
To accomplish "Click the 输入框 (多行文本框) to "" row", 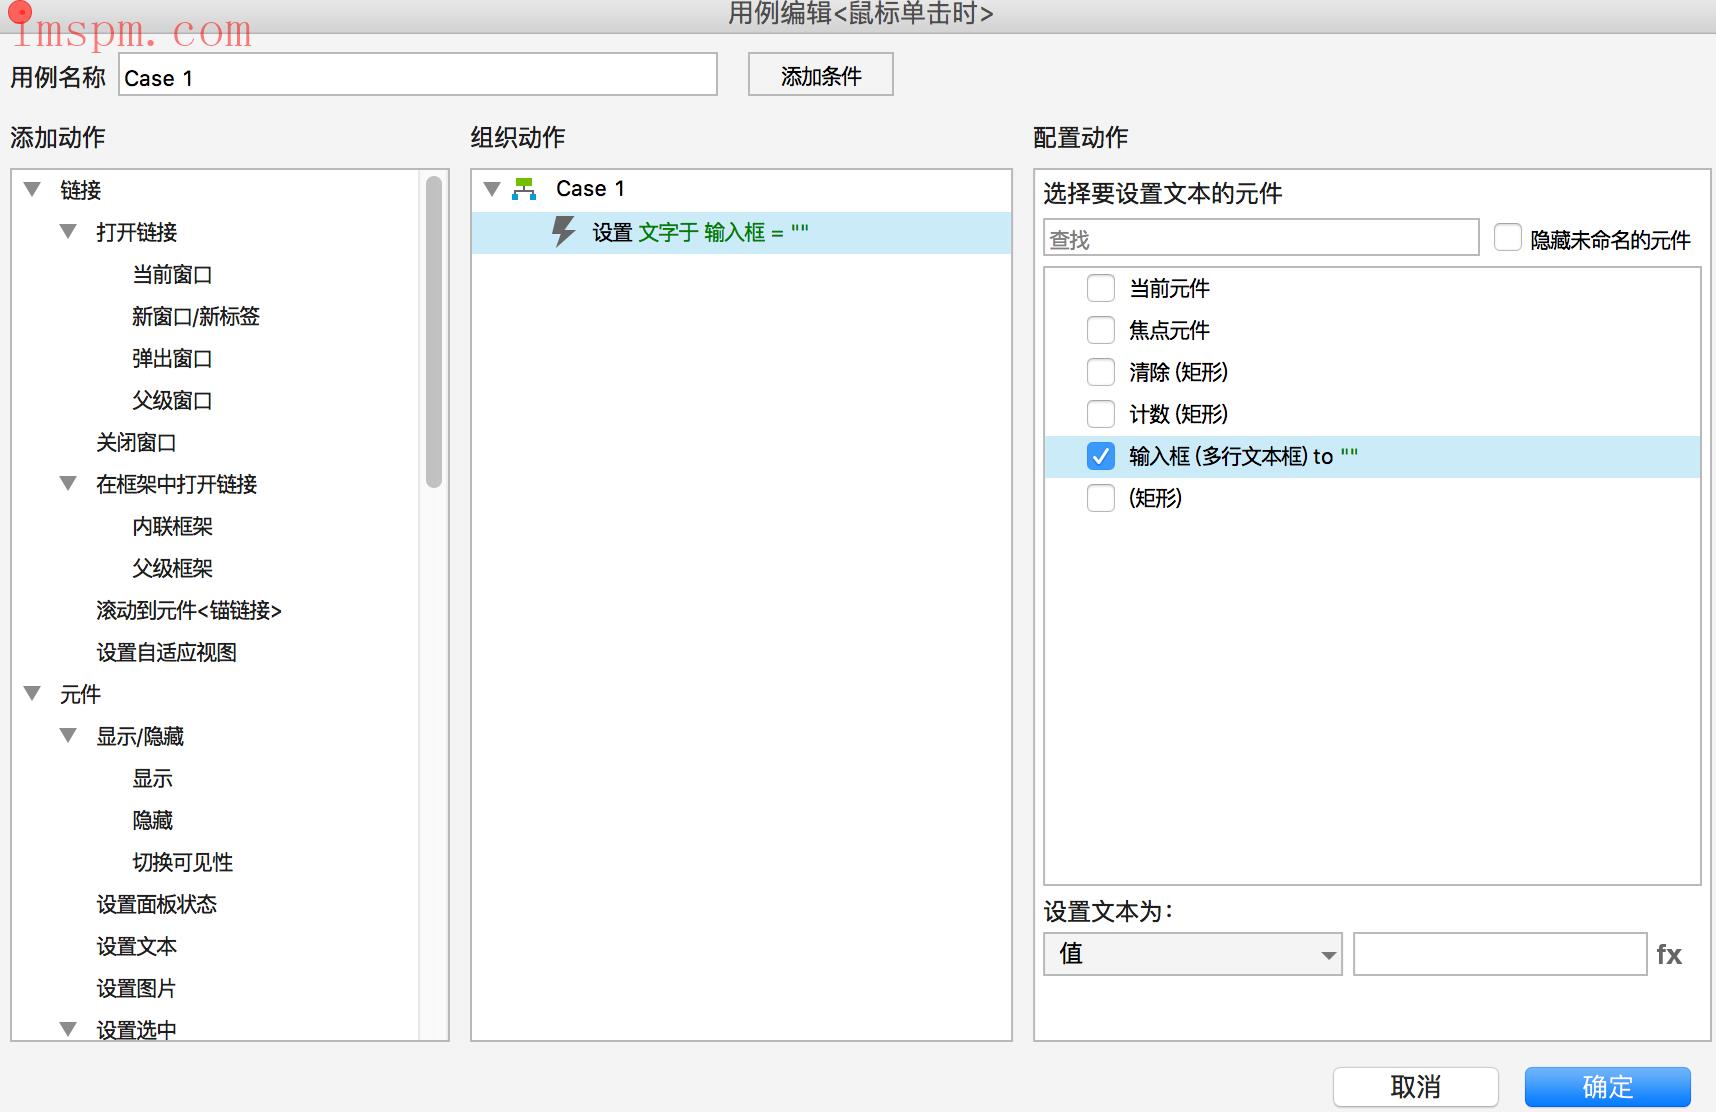I will pos(1372,456).
